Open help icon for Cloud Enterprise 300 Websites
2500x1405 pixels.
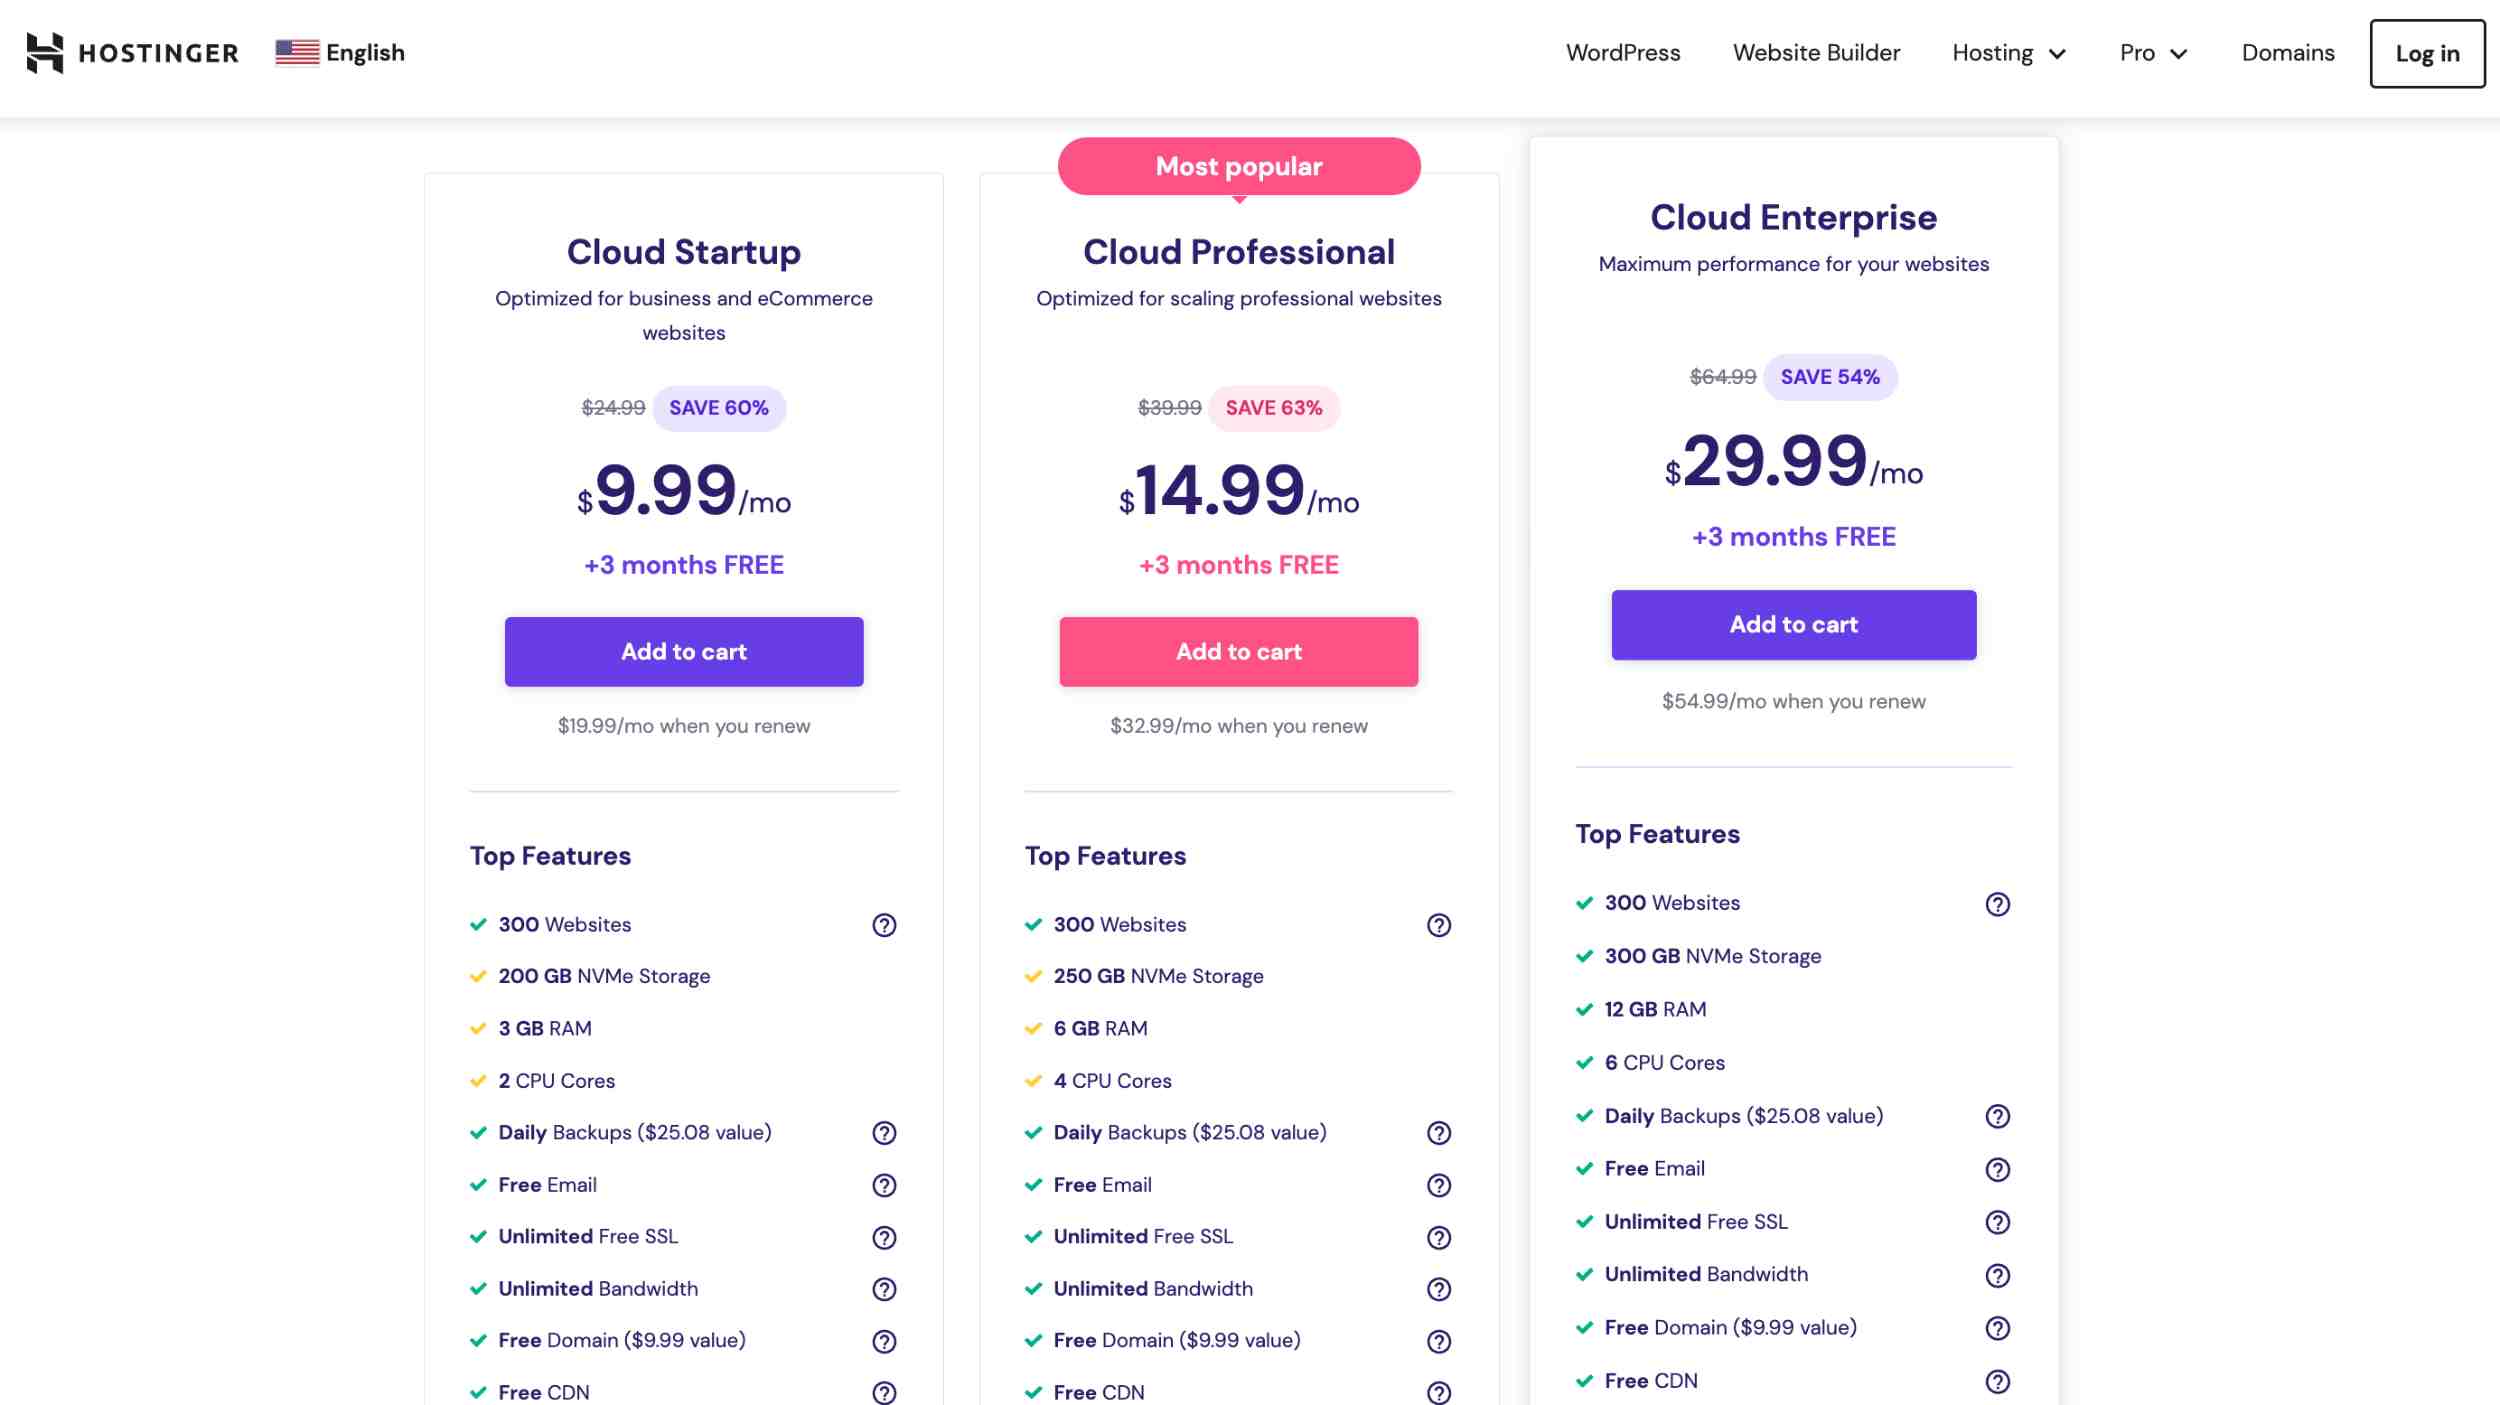point(1998,904)
